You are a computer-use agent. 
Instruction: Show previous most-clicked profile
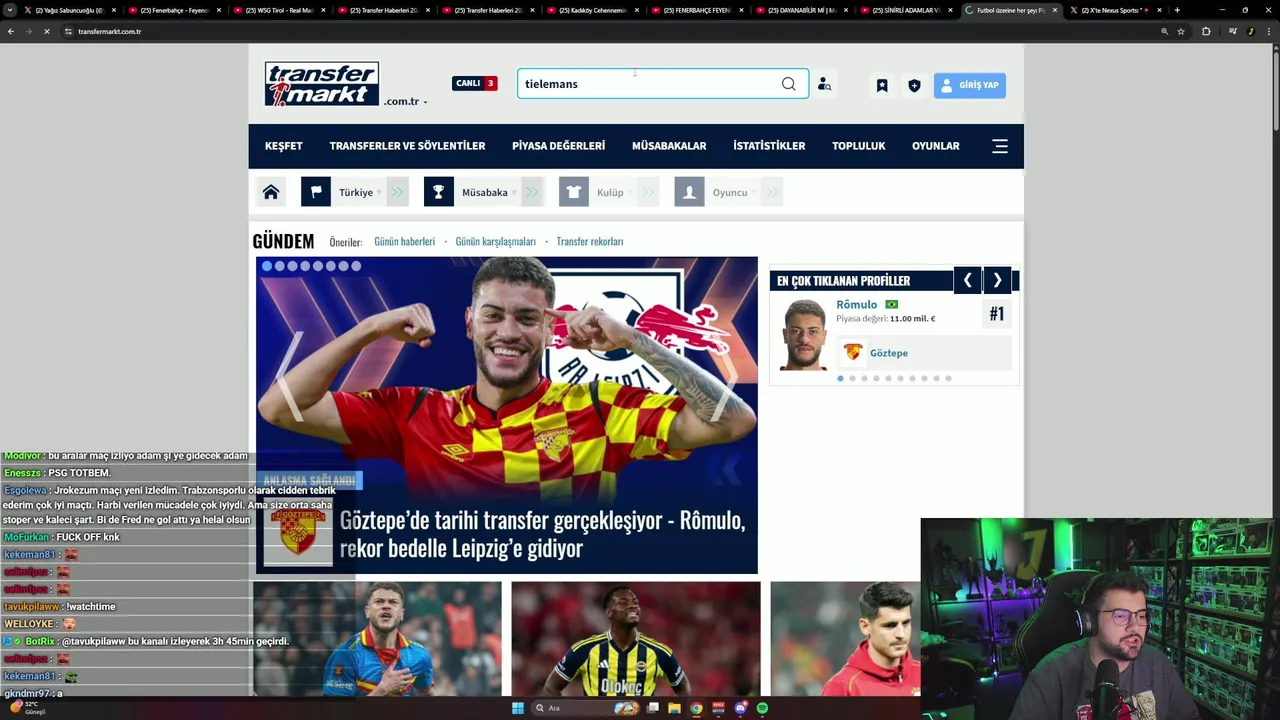[x=967, y=281]
